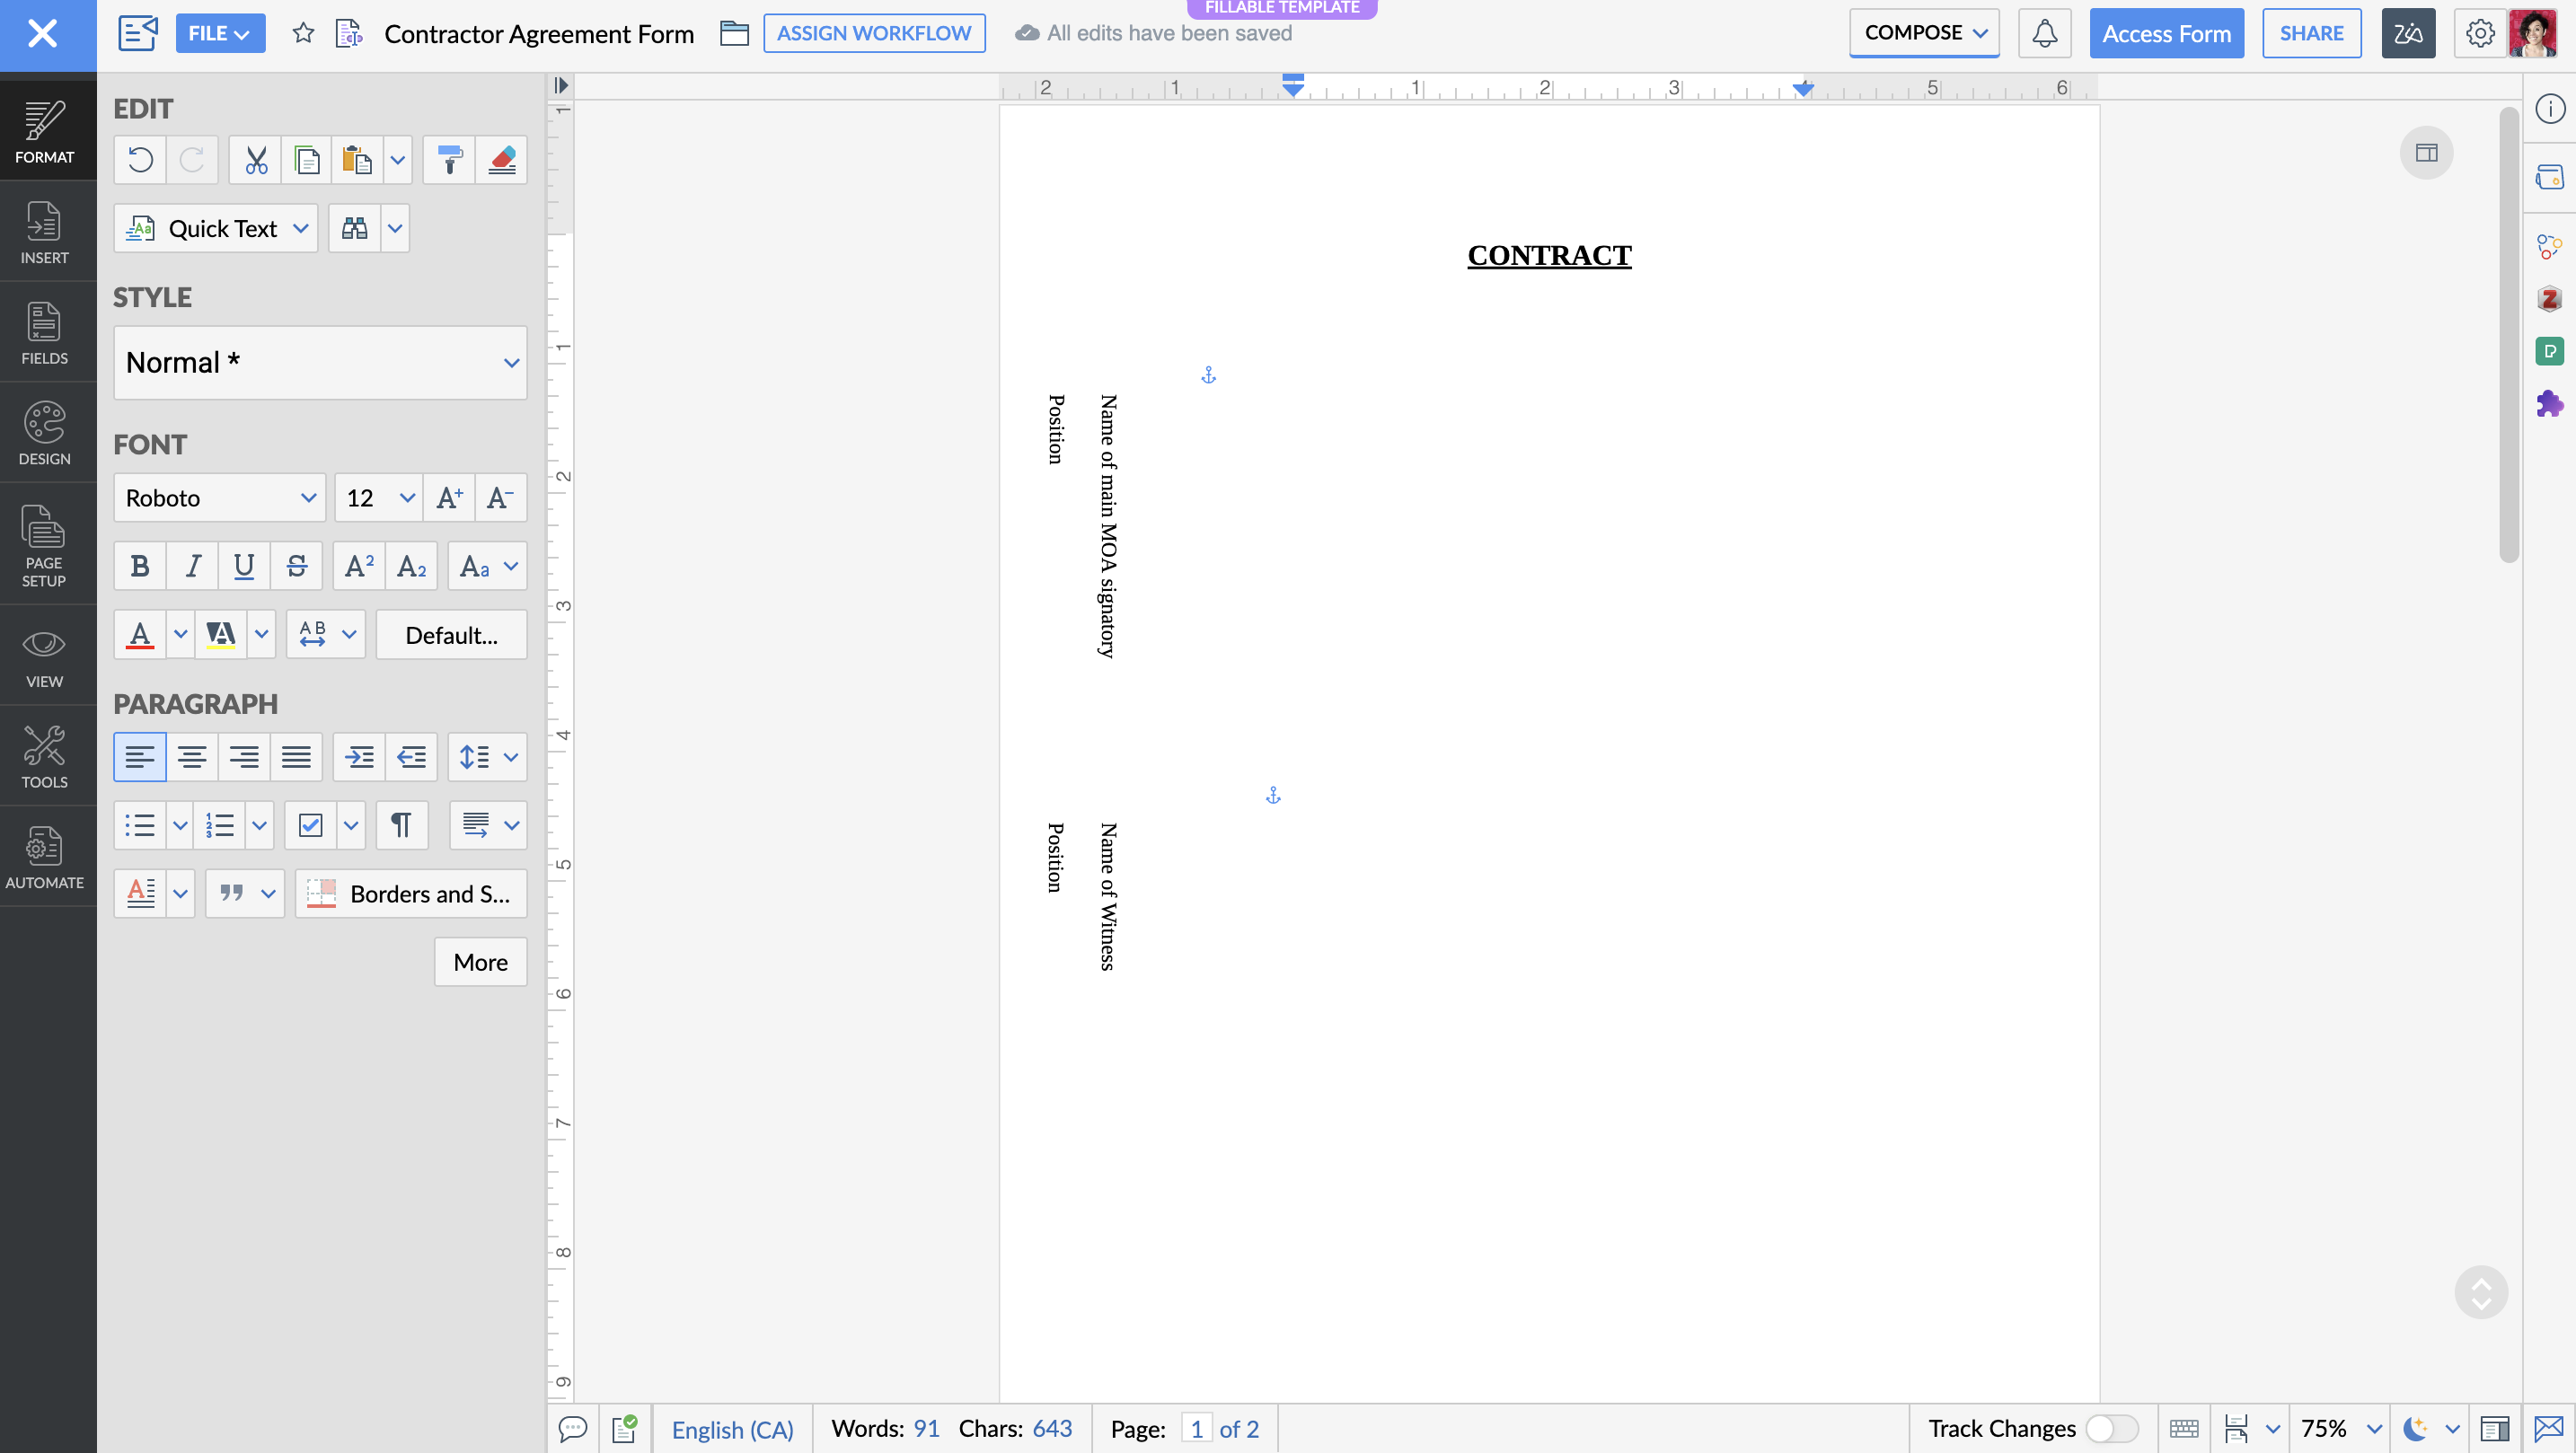Insert a checklist with checkbox icon

click(310, 825)
